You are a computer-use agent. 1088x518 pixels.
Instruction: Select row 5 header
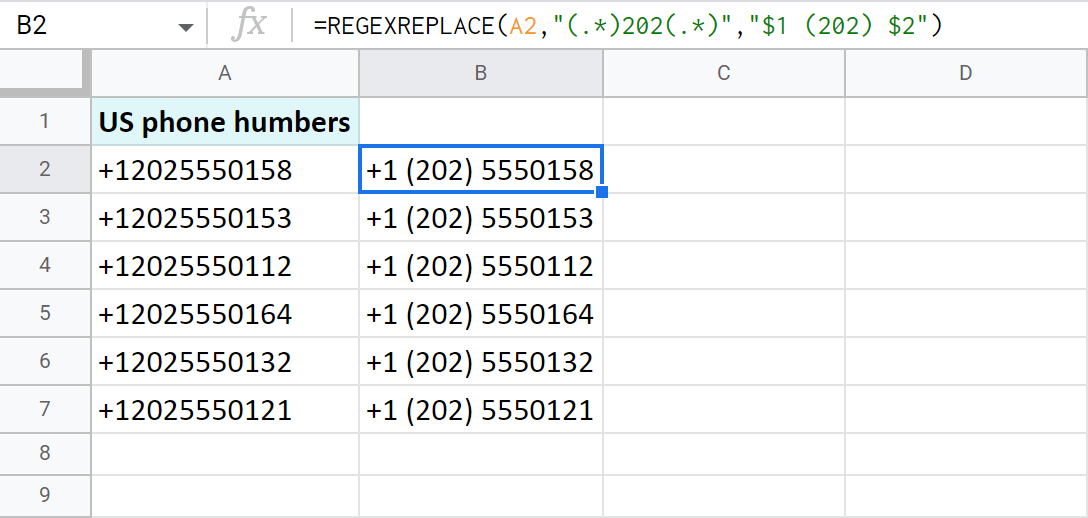coord(45,313)
